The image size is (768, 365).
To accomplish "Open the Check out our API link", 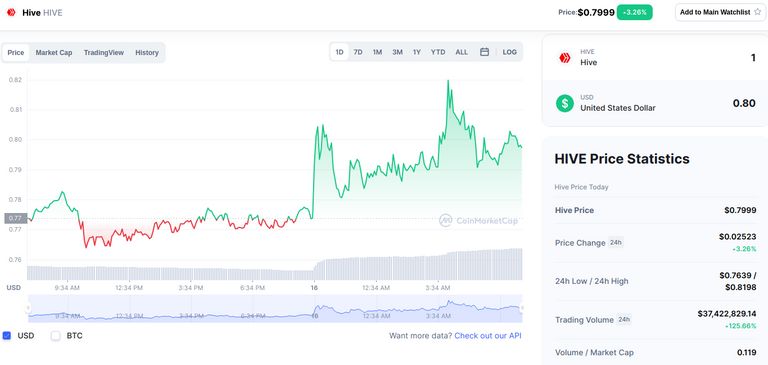I will click(x=488, y=336).
